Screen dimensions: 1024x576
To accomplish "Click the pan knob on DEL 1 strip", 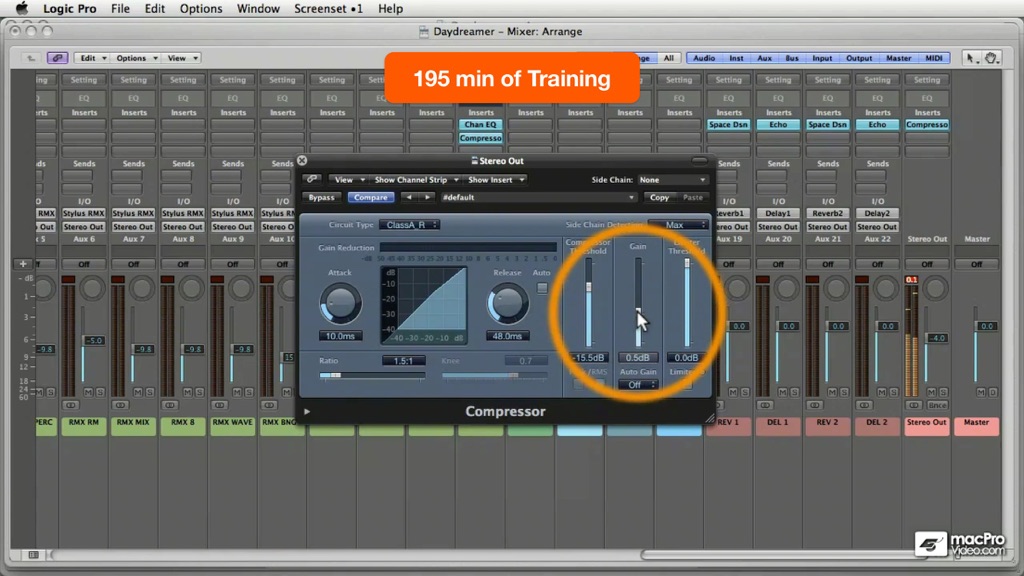I will [x=787, y=289].
